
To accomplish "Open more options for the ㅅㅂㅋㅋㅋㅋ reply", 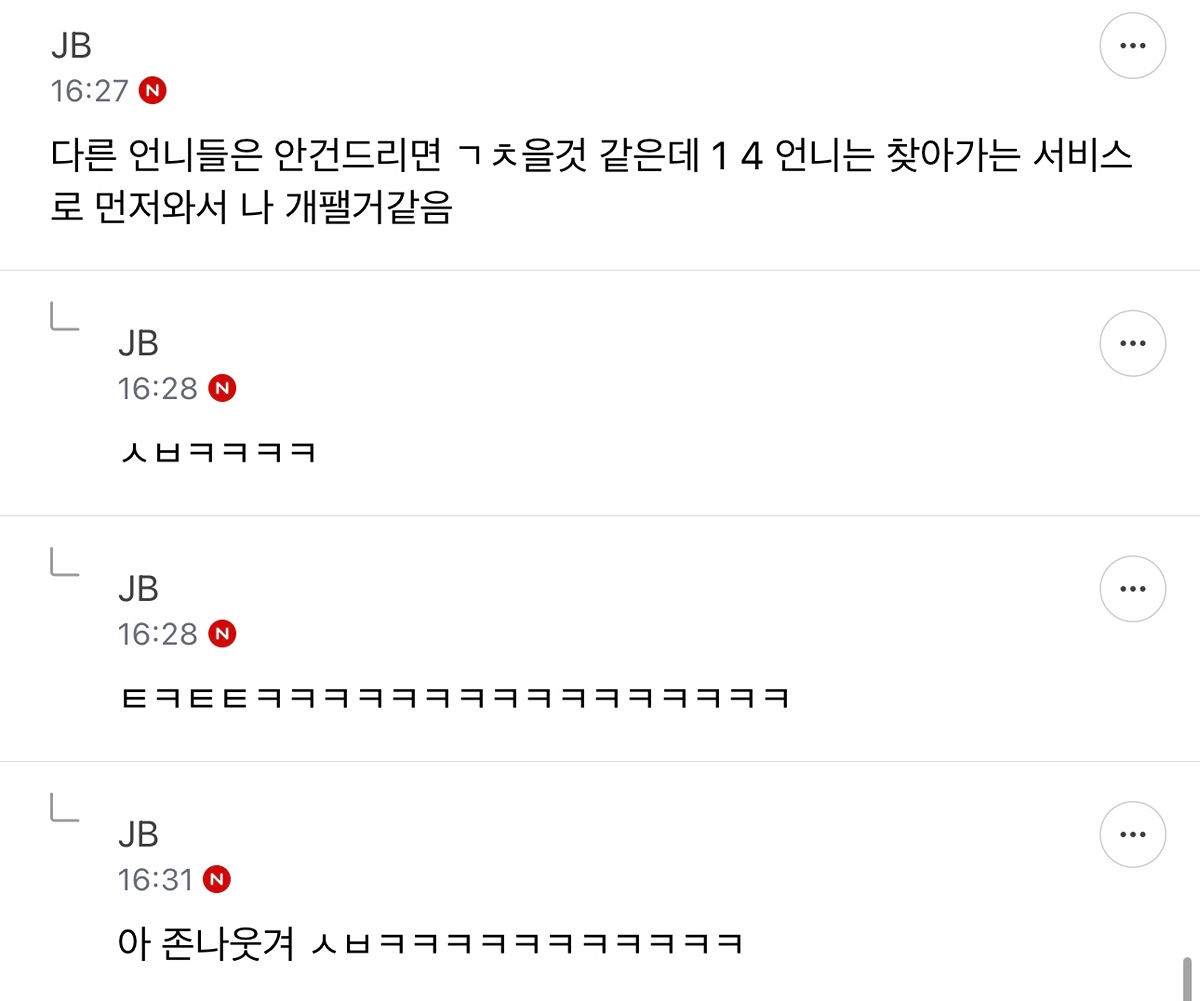I will tap(1132, 343).
